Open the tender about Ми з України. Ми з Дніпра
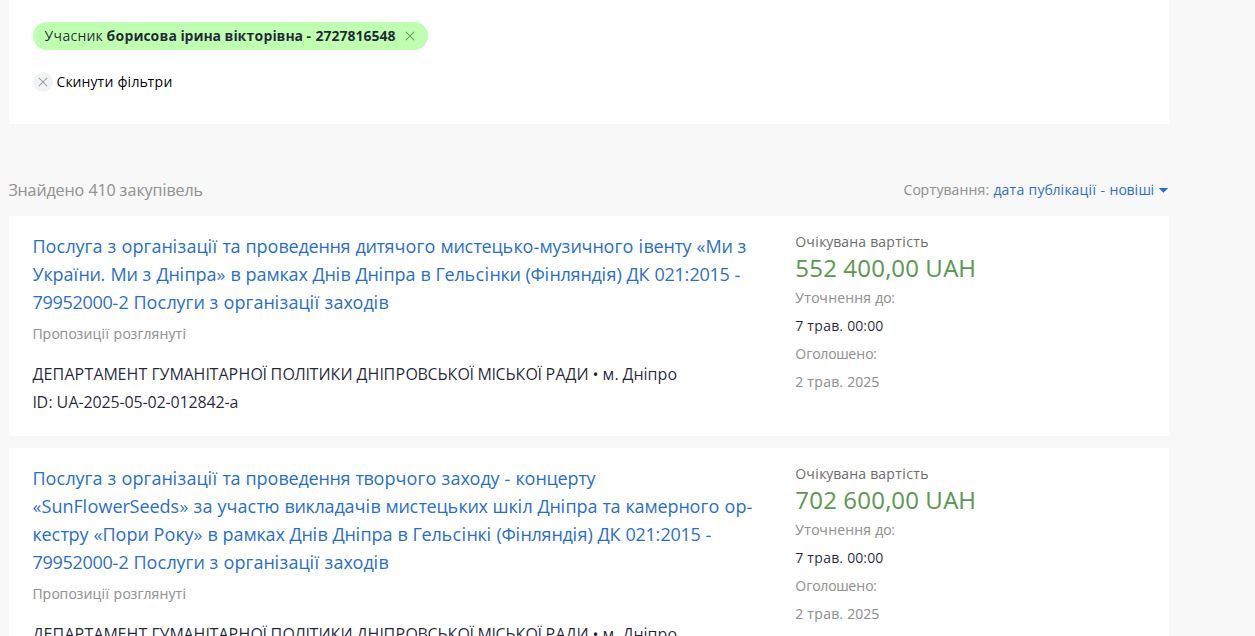1255x636 pixels. [x=390, y=276]
